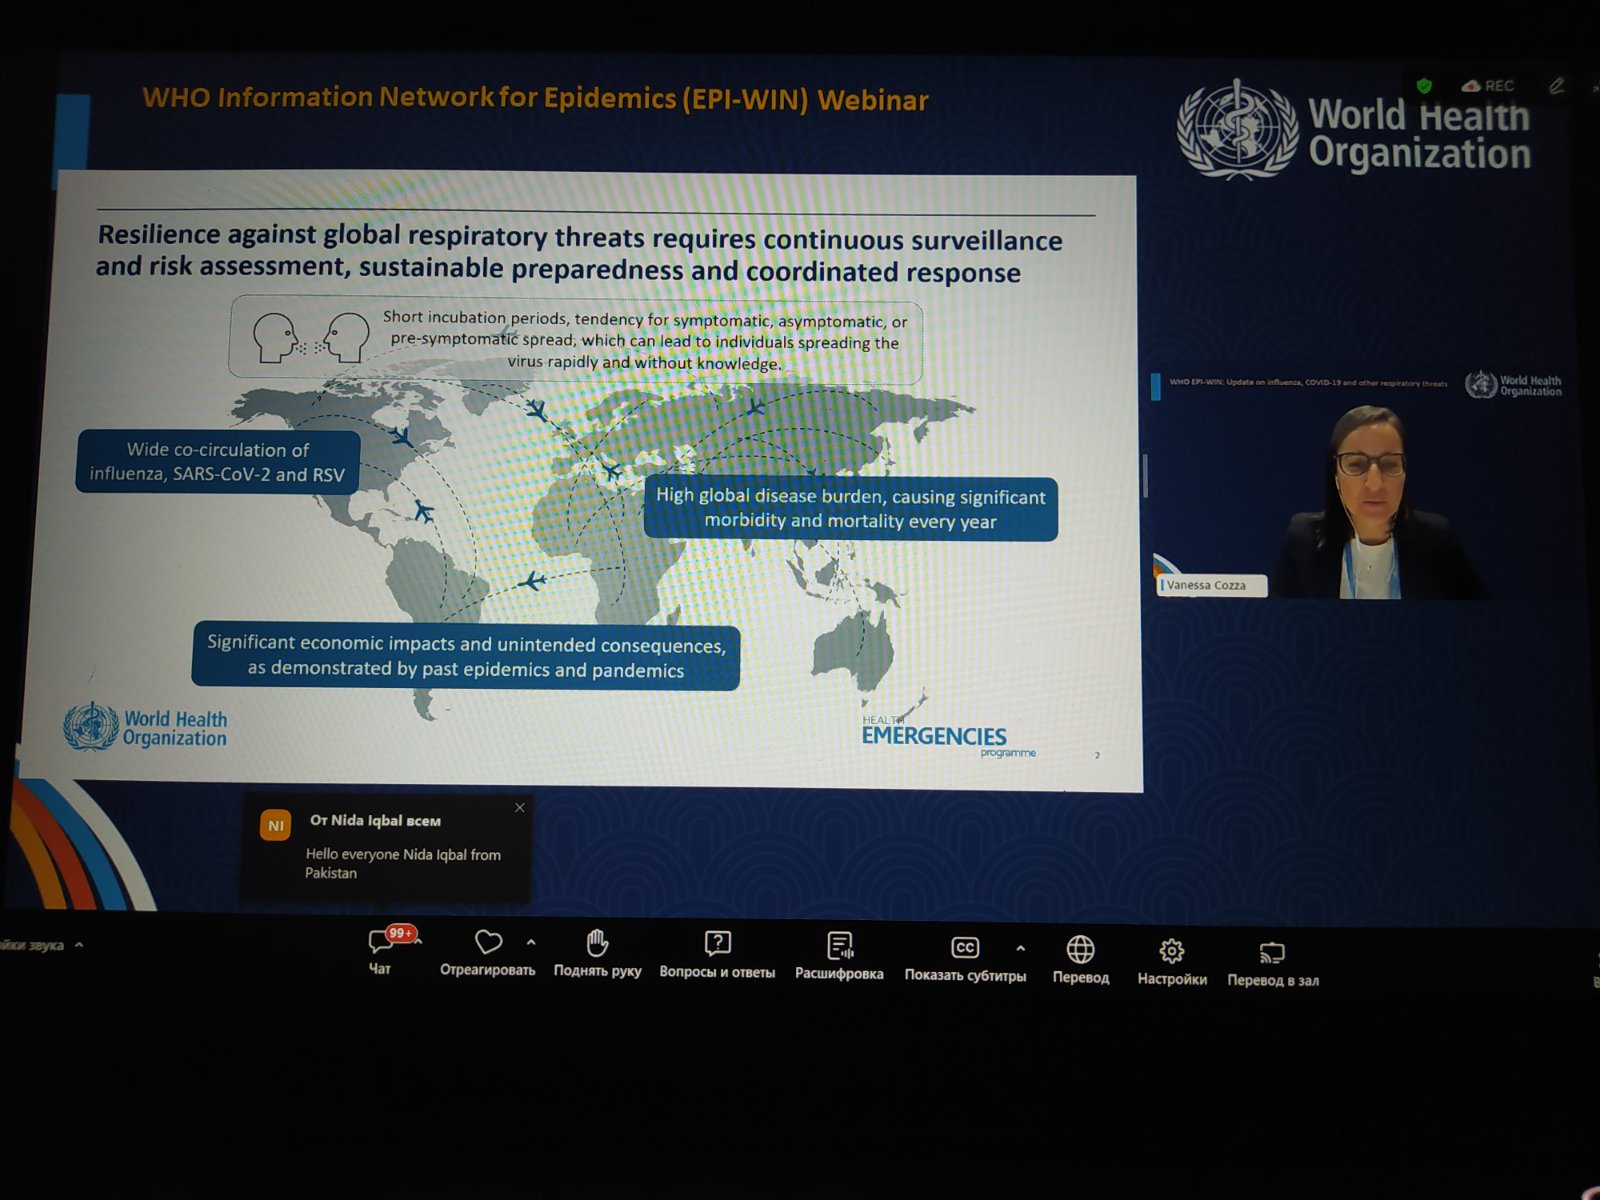
Task: Toggle Показать субтитры closed captions
Action: [x=964, y=949]
